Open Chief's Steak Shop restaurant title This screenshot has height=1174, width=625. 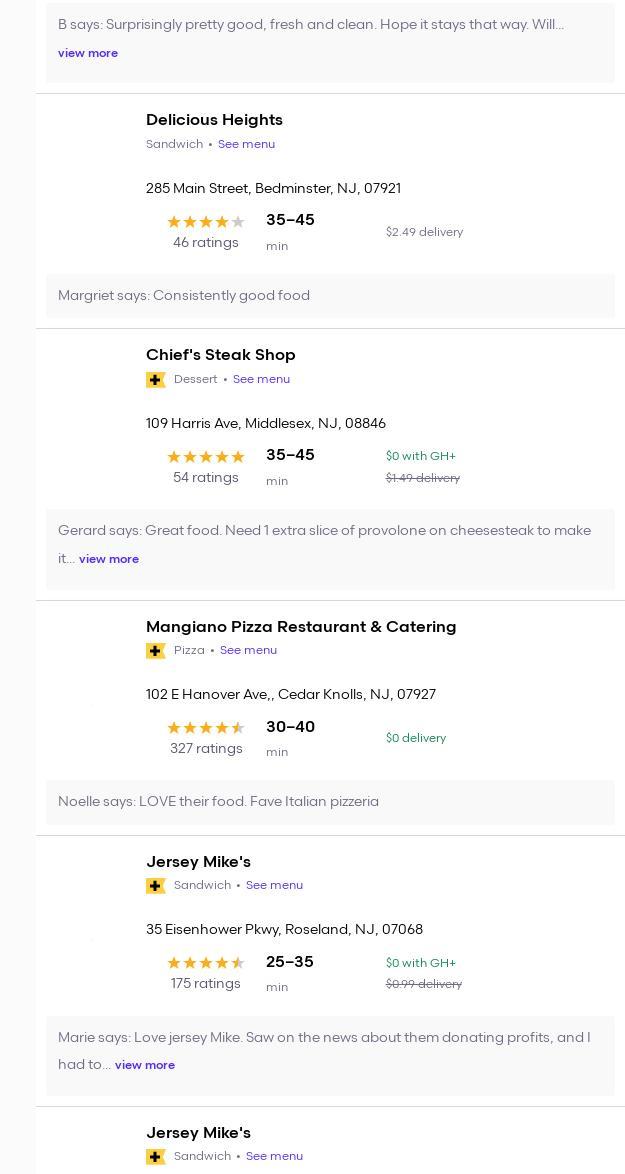pyautogui.click(x=220, y=355)
